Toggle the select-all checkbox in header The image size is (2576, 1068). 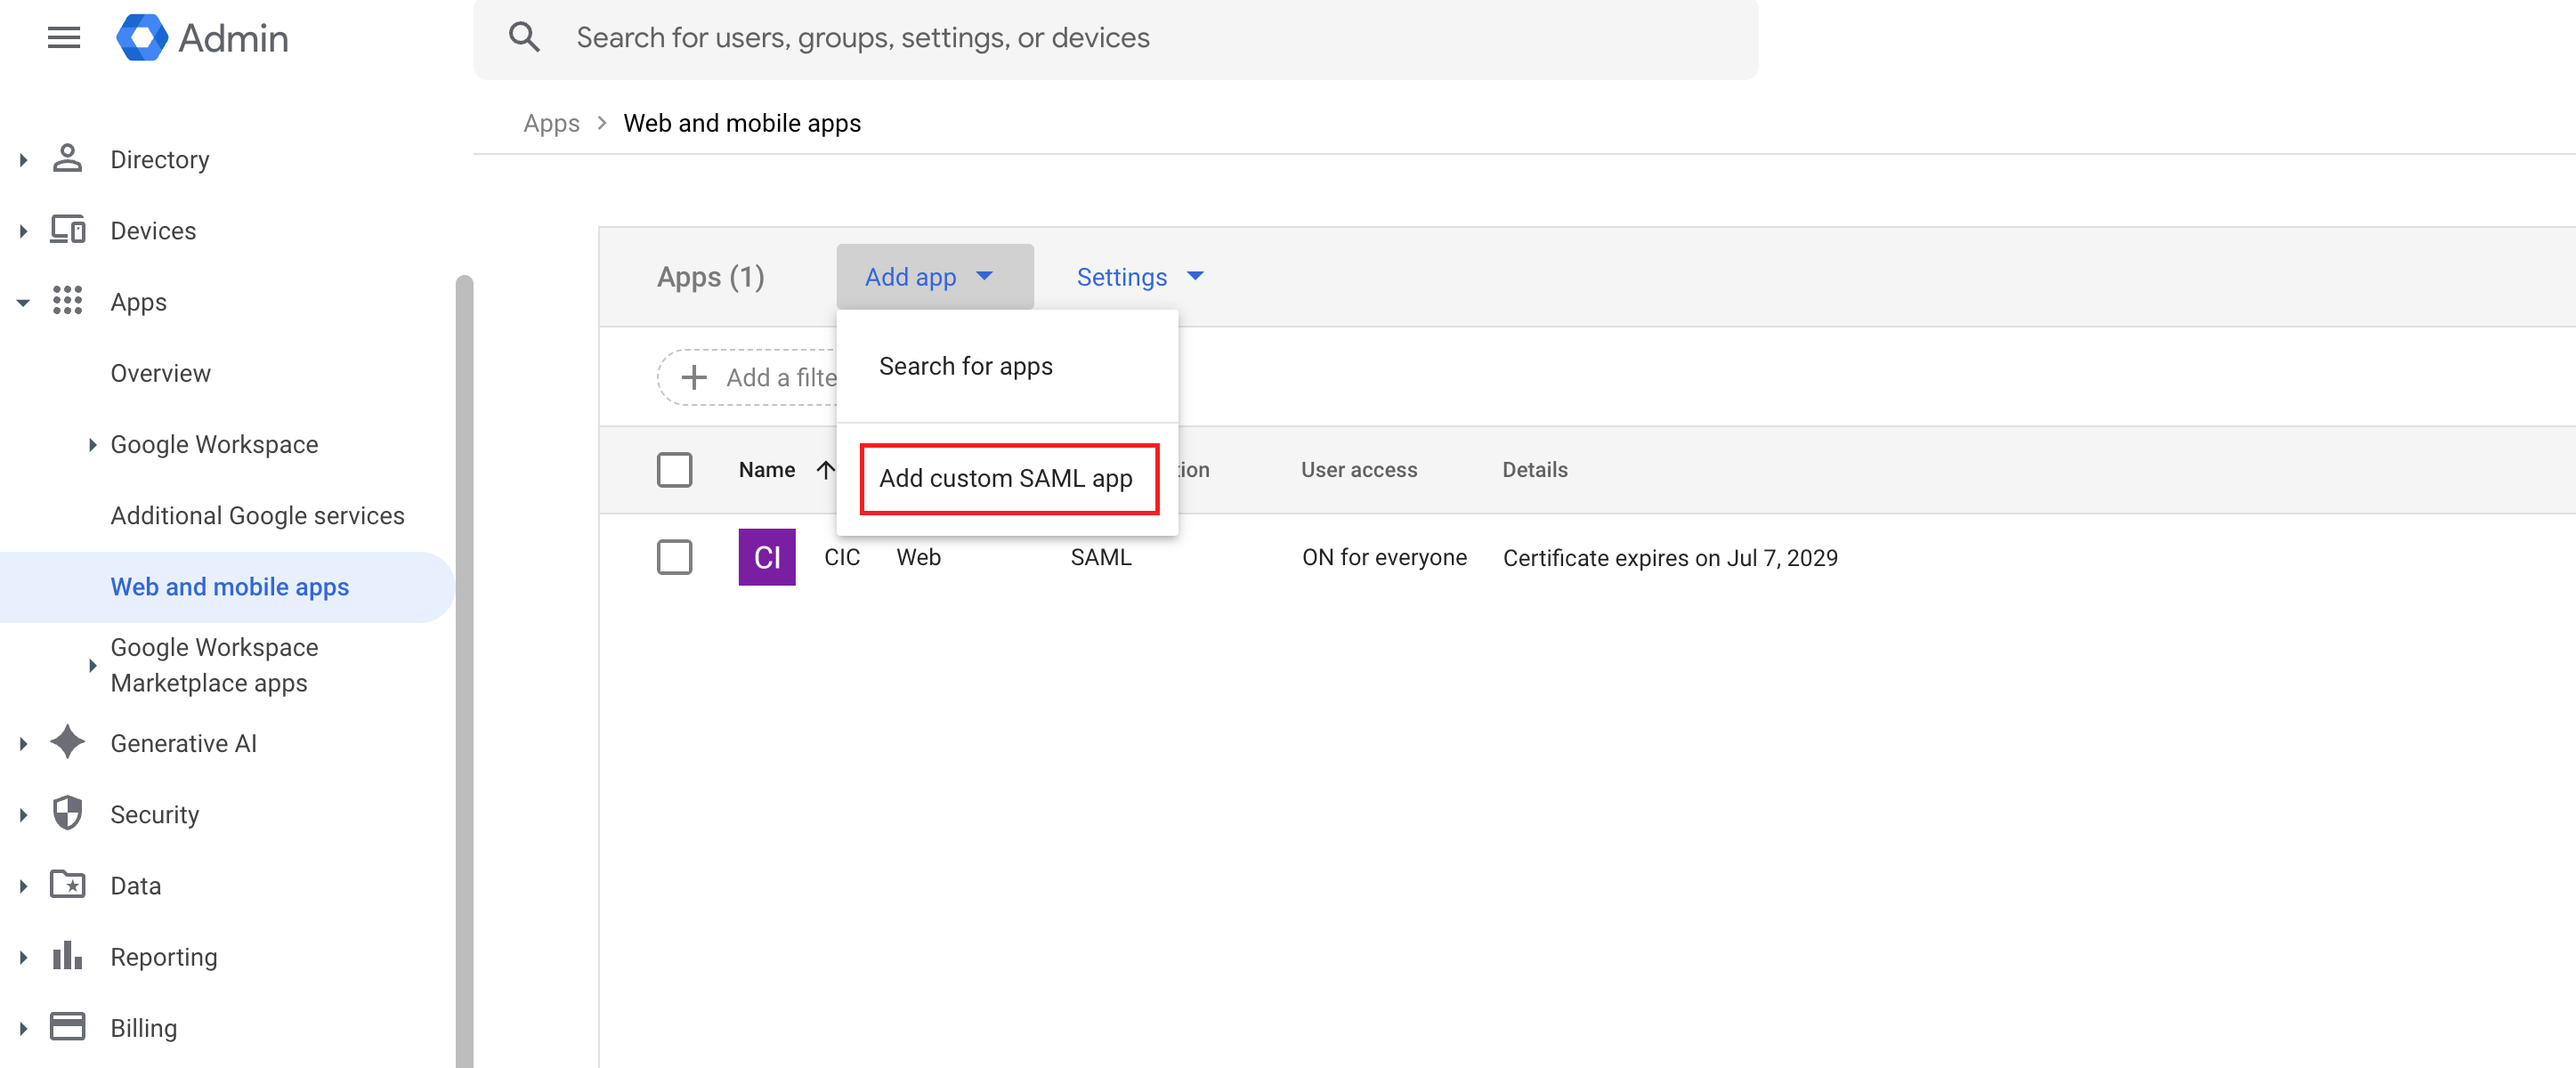point(674,470)
